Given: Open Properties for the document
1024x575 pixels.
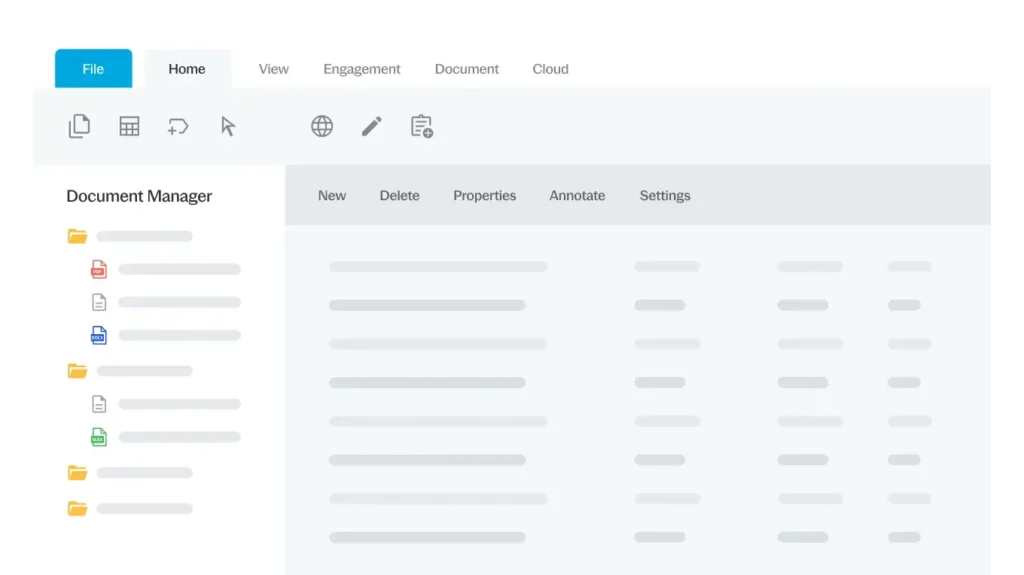Looking at the screenshot, I should (484, 196).
